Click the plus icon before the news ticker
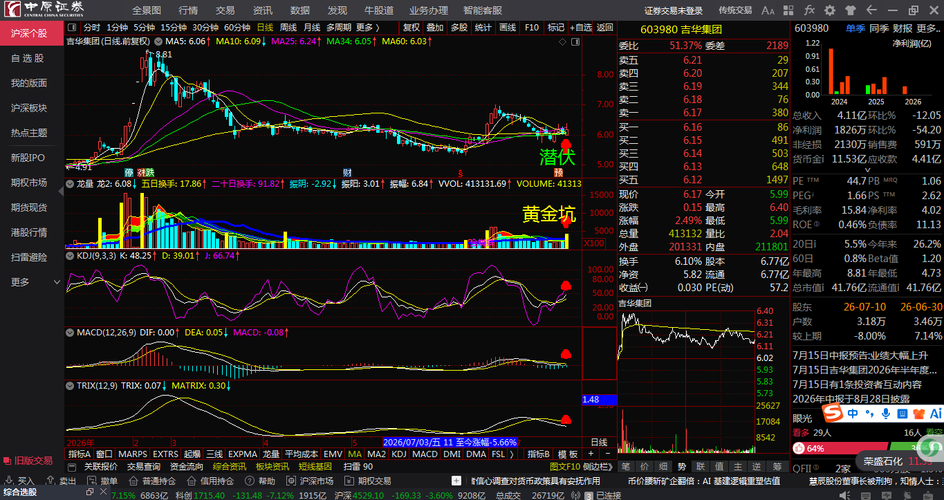 [457, 481]
